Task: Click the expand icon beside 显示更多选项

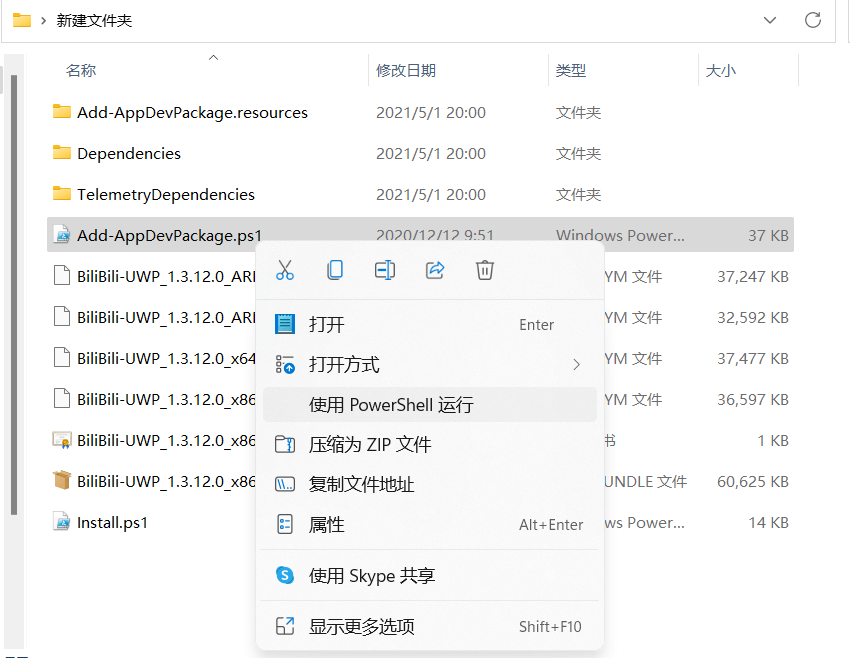Action: point(285,626)
